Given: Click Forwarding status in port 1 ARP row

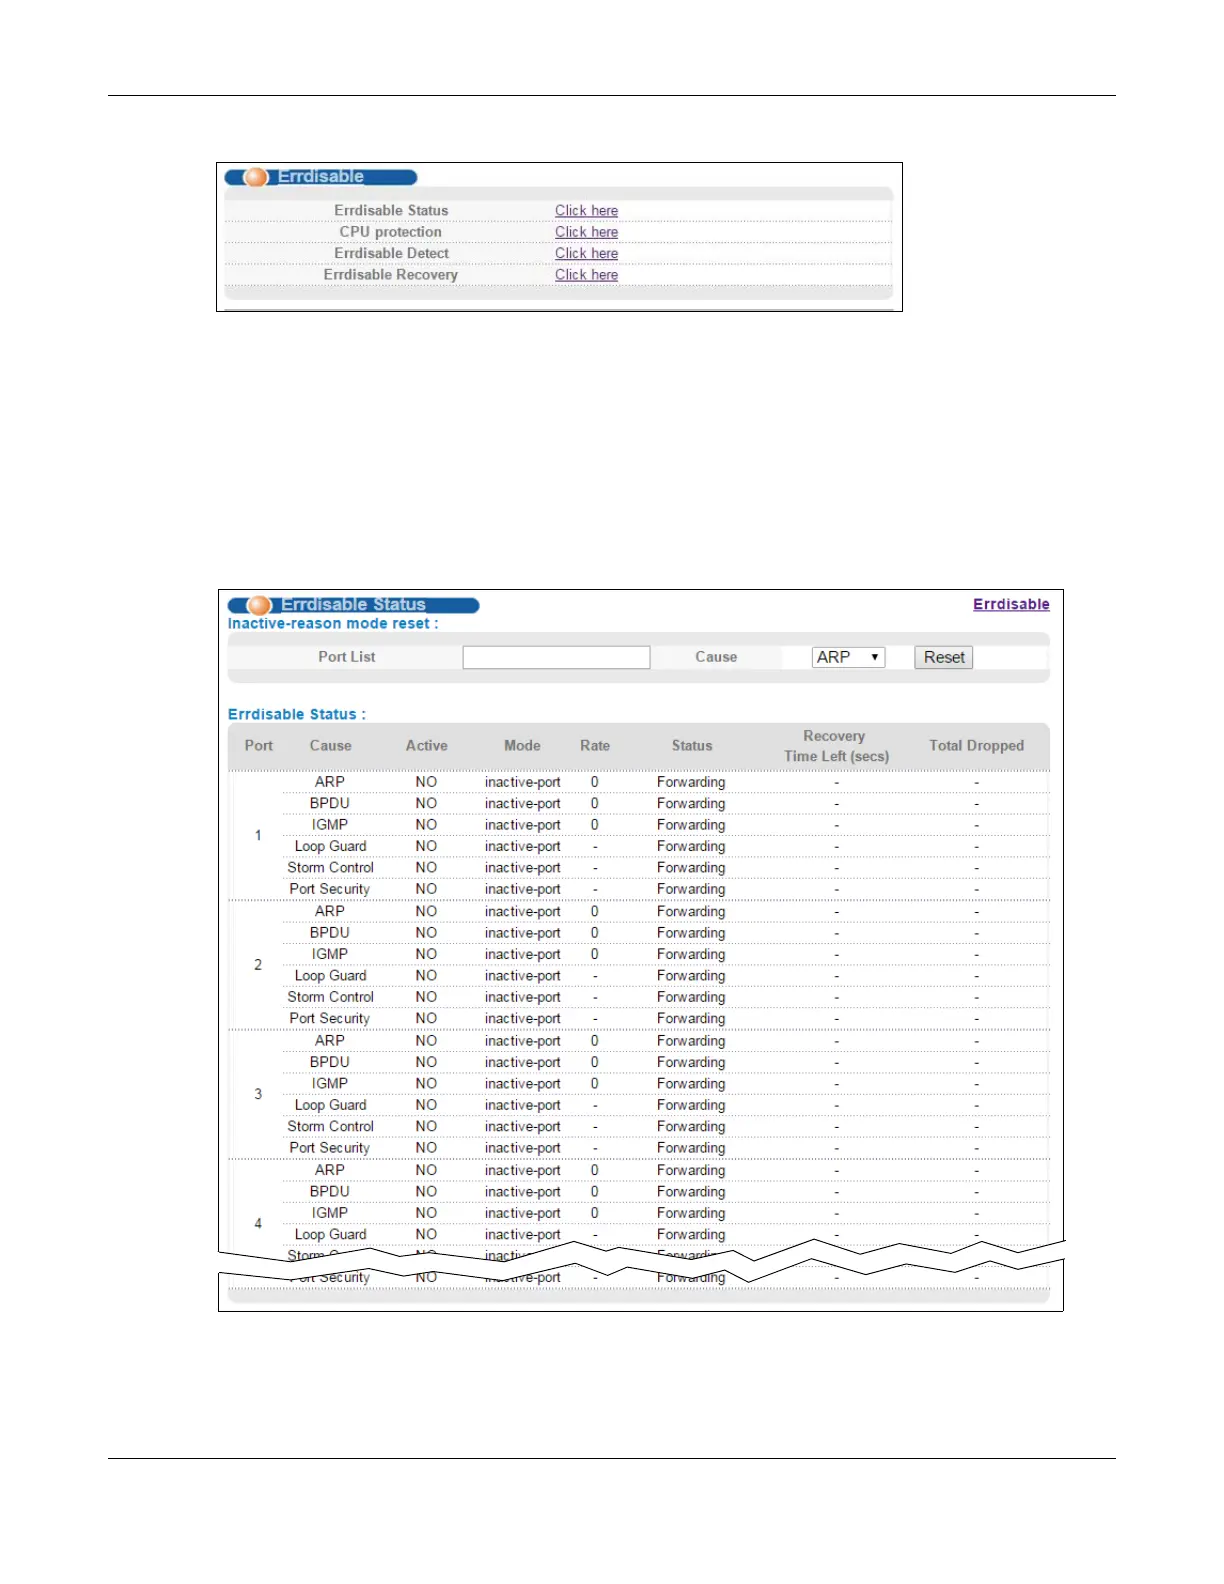Looking at the screenshot, I should [x=691, y=782].
